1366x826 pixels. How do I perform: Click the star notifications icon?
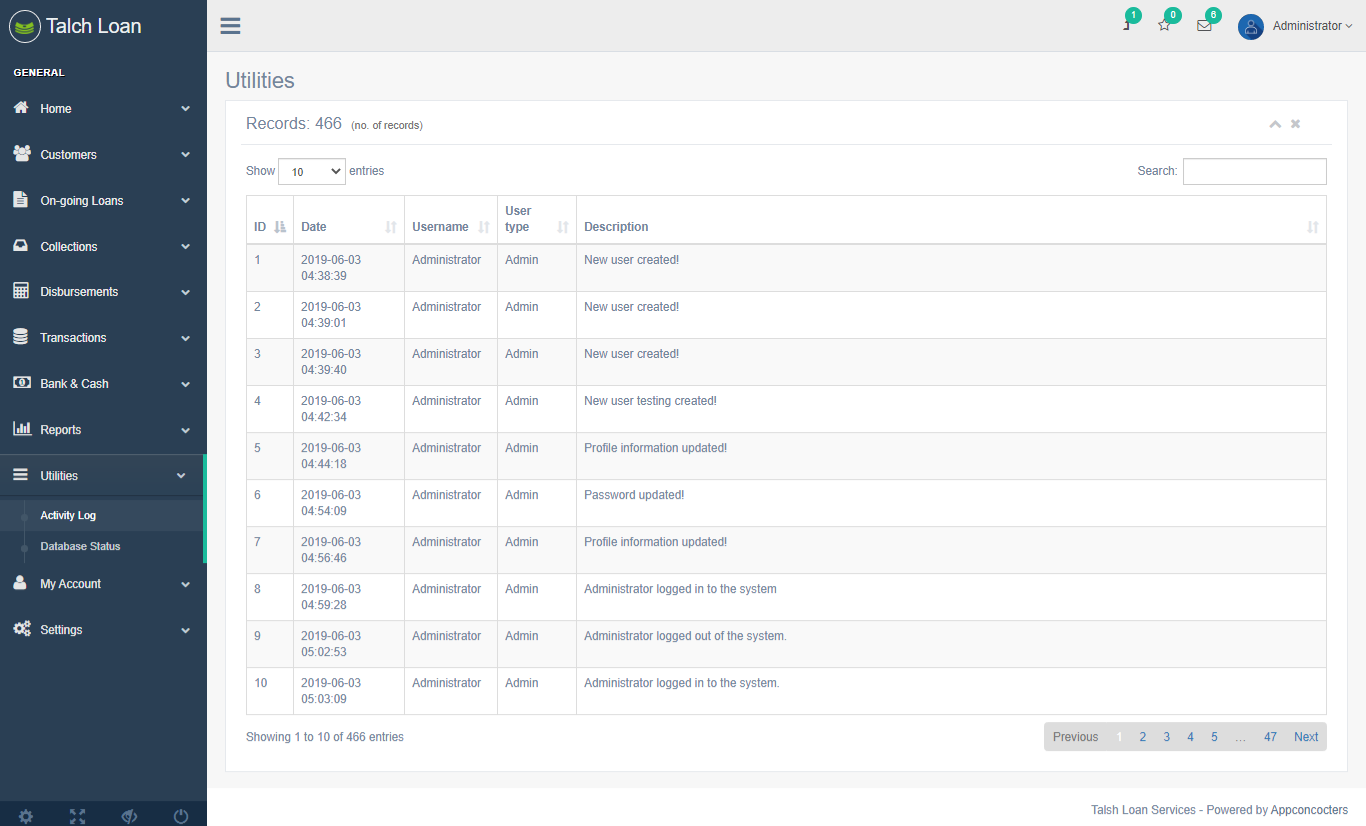pos(1164,26)
